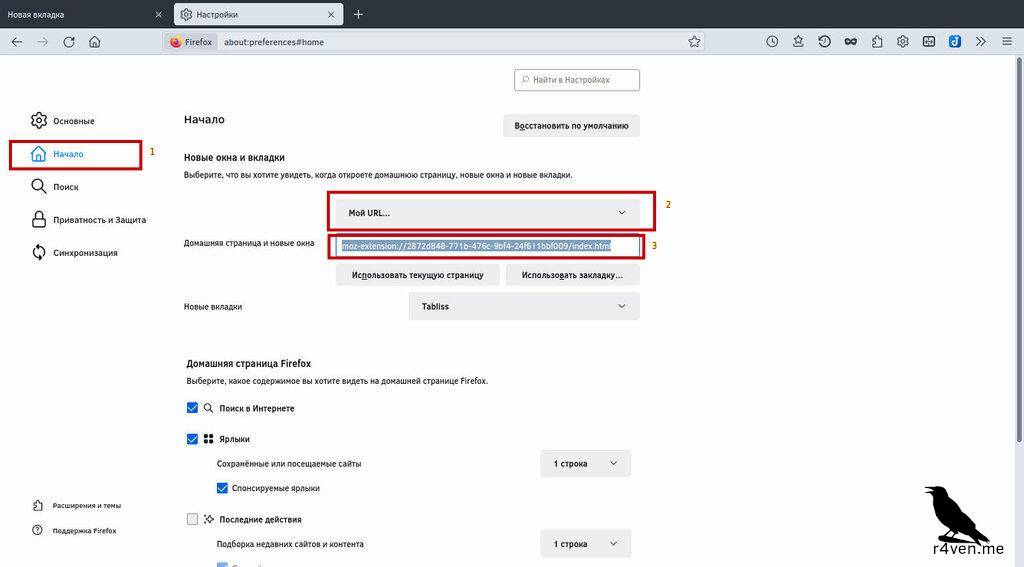
Task: Enable the 'Последние действия' checkbox
Action: pos(193,519)
